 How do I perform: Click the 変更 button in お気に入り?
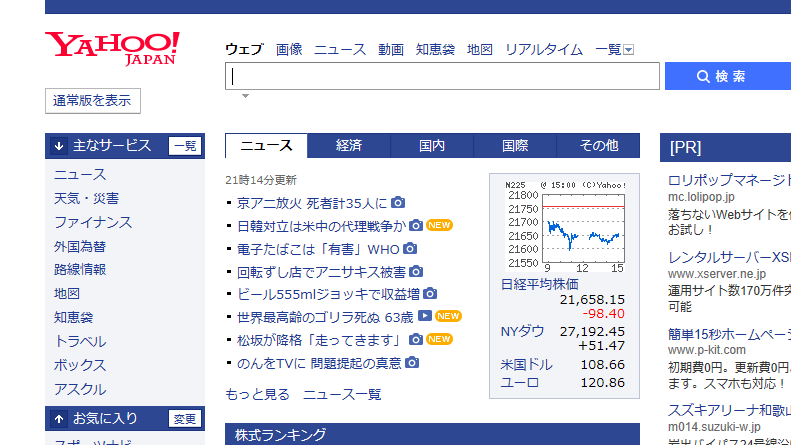click(185, 419)
